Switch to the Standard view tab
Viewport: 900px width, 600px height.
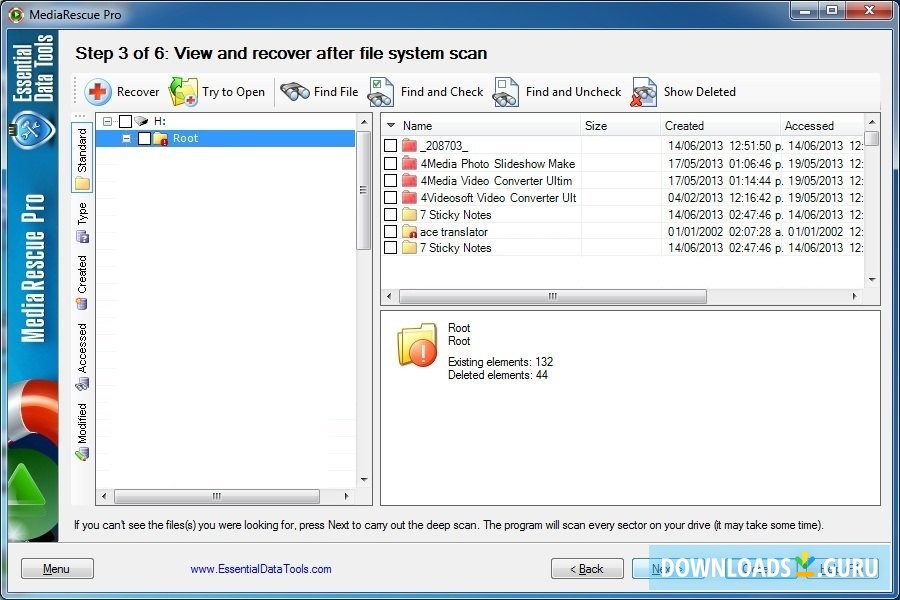tap(82, 157)
